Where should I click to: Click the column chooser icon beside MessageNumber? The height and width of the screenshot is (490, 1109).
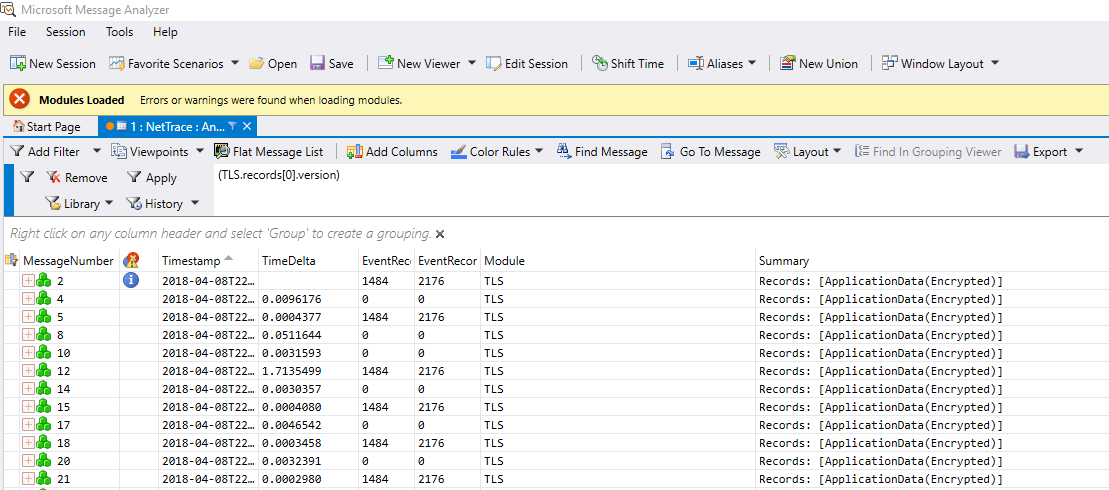[x=11, y=261]
